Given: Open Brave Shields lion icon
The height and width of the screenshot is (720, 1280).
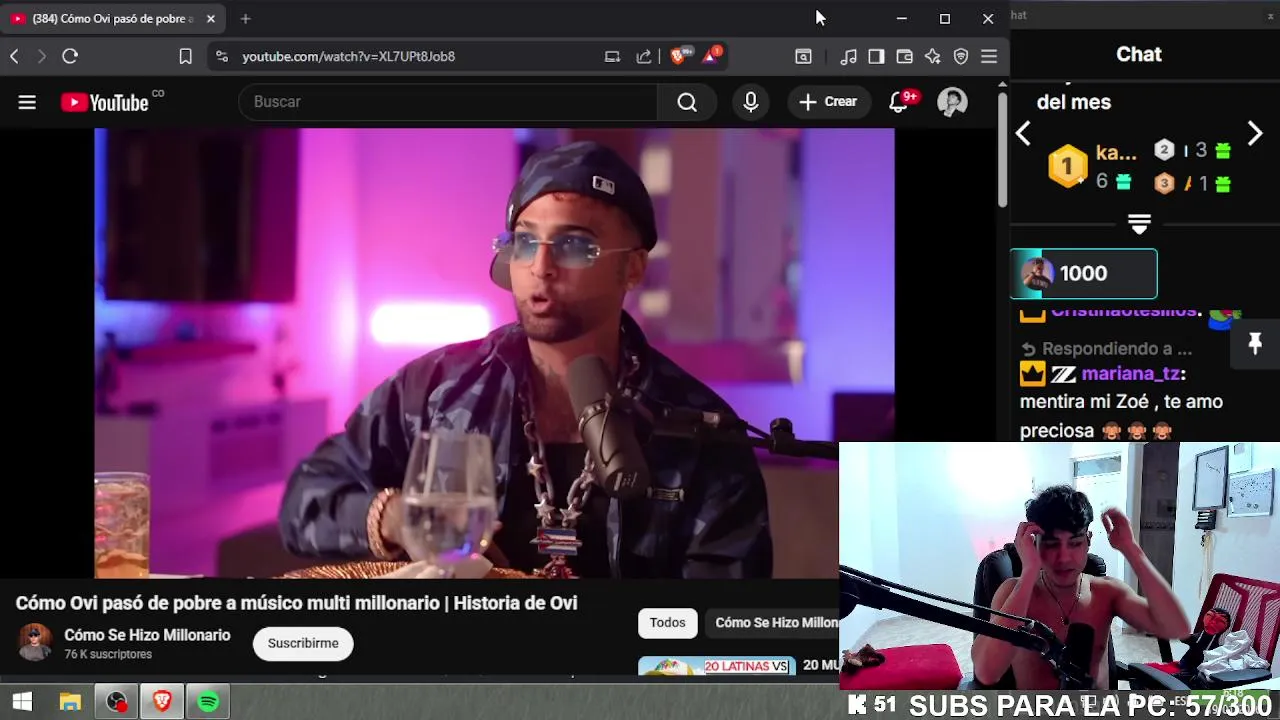Looking at the screenshot, I should pyautogui.click(x=680, y=56).
